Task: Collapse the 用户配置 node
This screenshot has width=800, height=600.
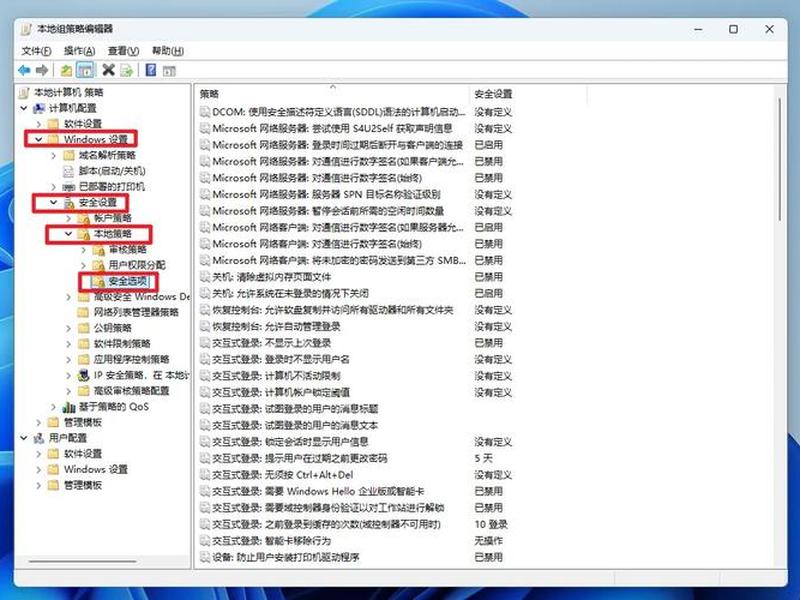Action: pyautogui.click(x=24, y=438)
